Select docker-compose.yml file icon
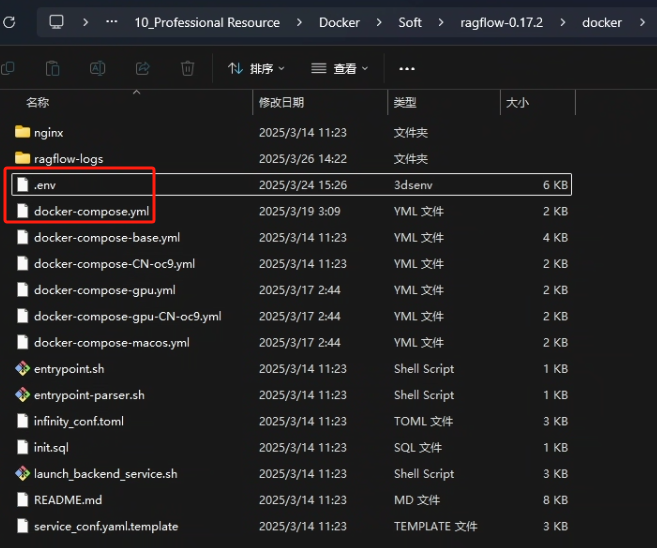Image resolution: width=657 pixels, height=548 pixels. click(22, 211)
